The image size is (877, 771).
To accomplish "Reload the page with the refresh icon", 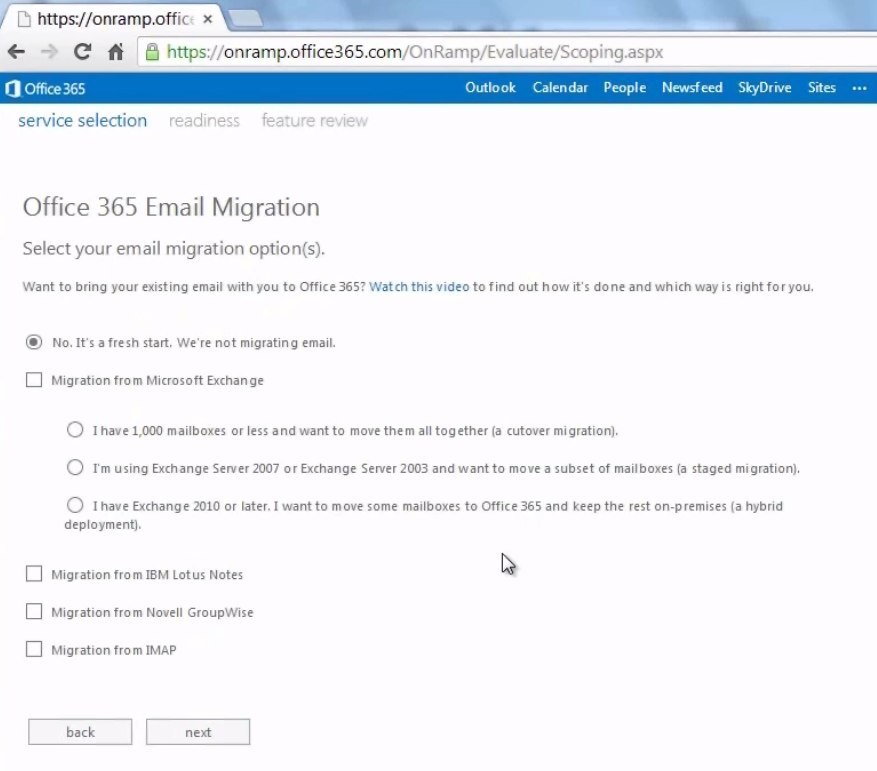I will point(83,51).
